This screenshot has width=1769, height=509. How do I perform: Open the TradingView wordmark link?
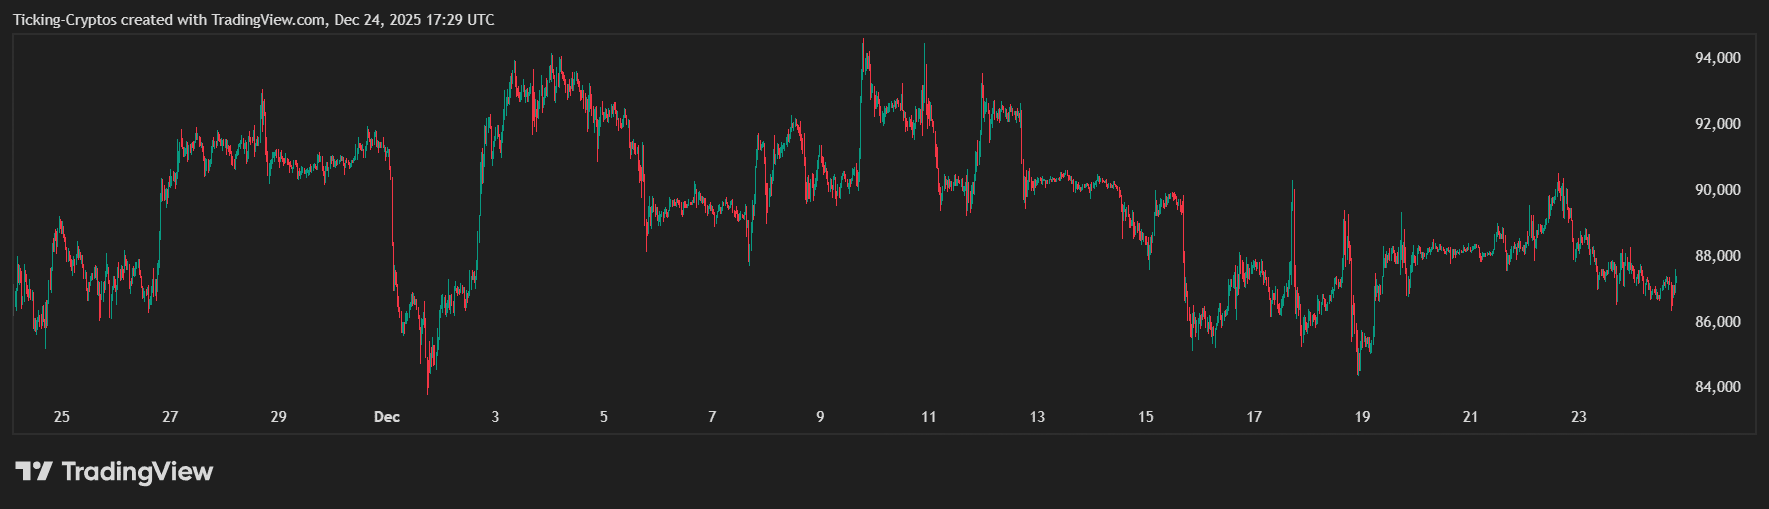click(137, 471)
